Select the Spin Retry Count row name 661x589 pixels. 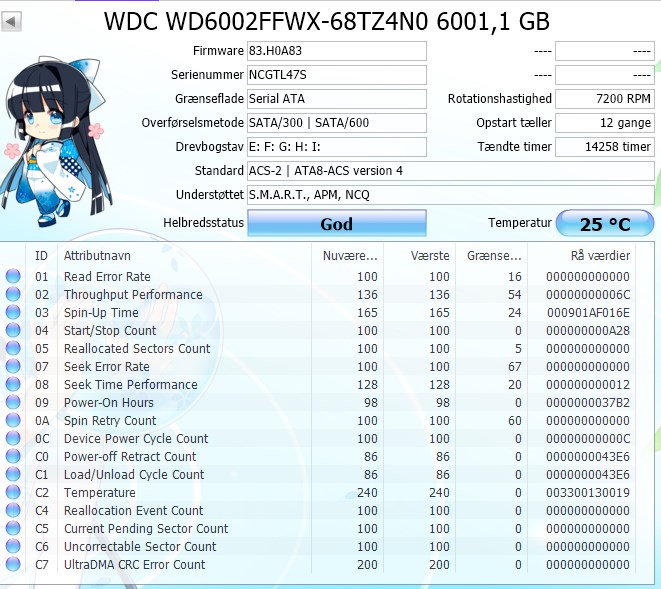point(110,421)
